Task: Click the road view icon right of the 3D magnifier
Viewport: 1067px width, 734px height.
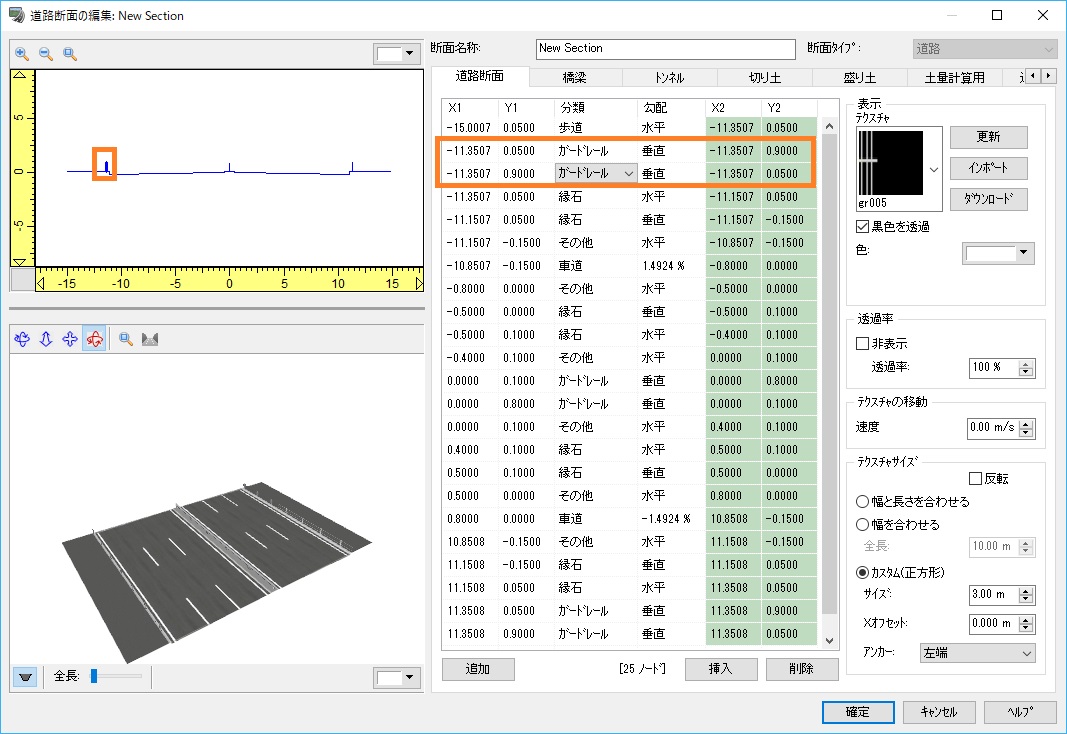Action: [151, 339]
